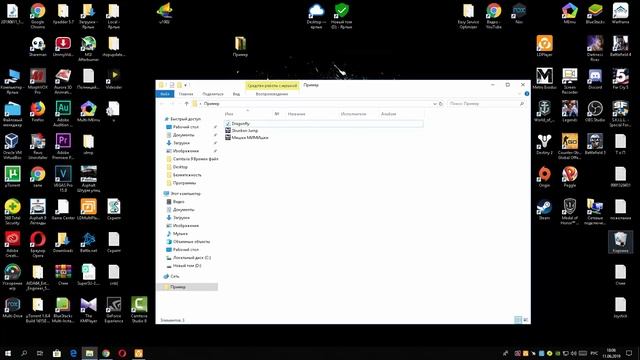The height and width of the screenshot is (360, 640).
Task: Select the Steam desktop icon
Action: pyautogui.click(x=544, y=210)
